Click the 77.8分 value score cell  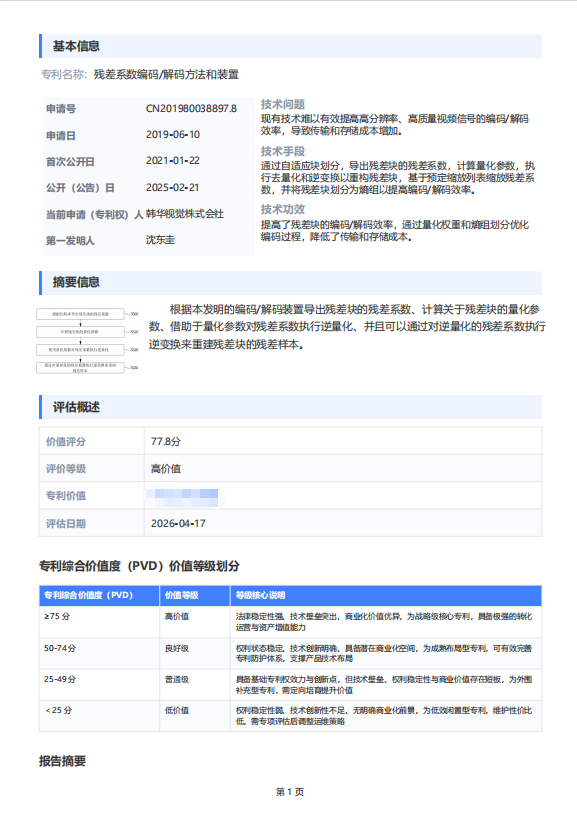point(343,441)
